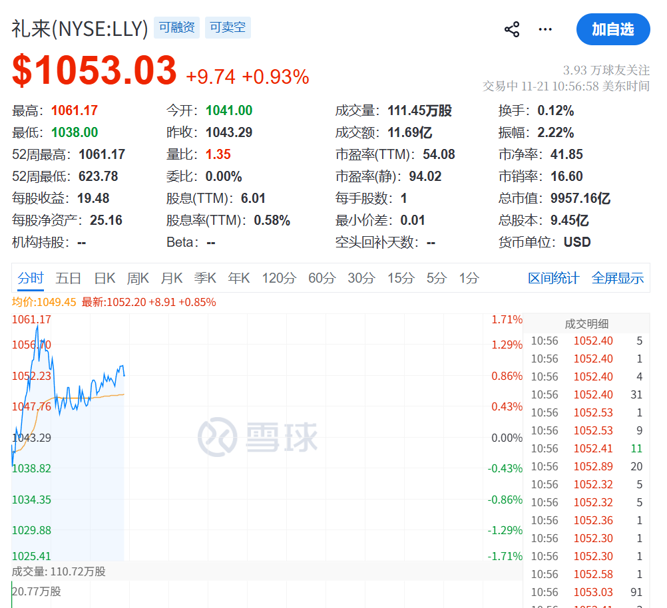The height and width of the screenshot is (608, 667).
Task: Select the 季K chart tab
Action: point(205,278)
